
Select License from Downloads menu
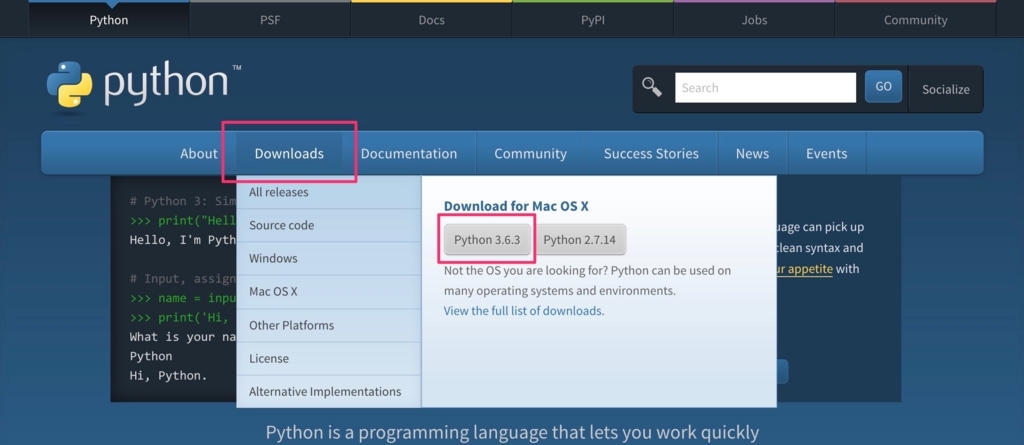(328, 359)
